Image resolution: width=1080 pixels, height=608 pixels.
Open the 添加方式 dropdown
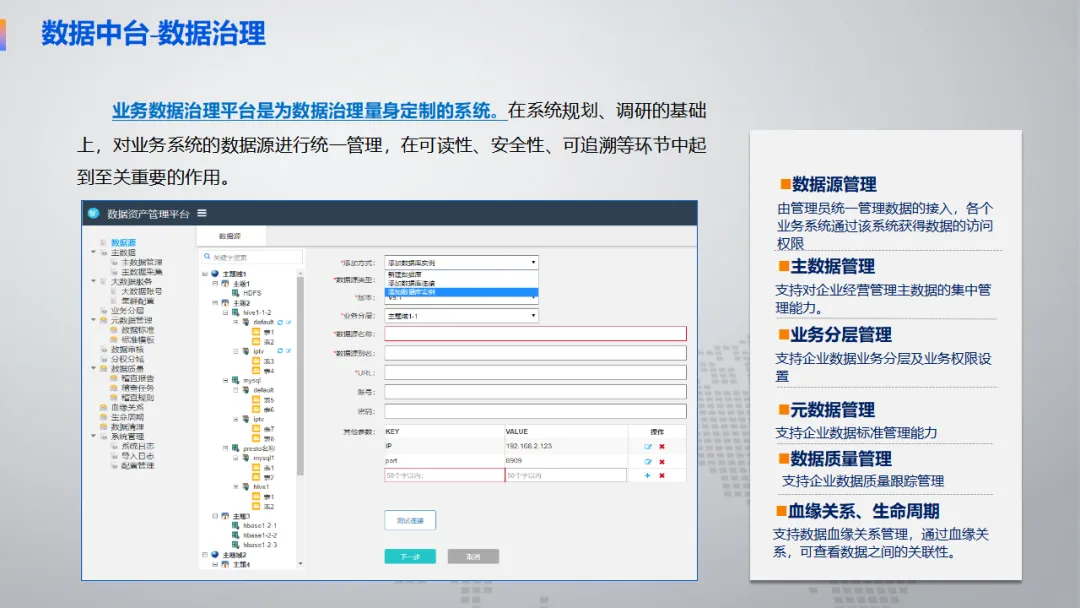[461, 262]
